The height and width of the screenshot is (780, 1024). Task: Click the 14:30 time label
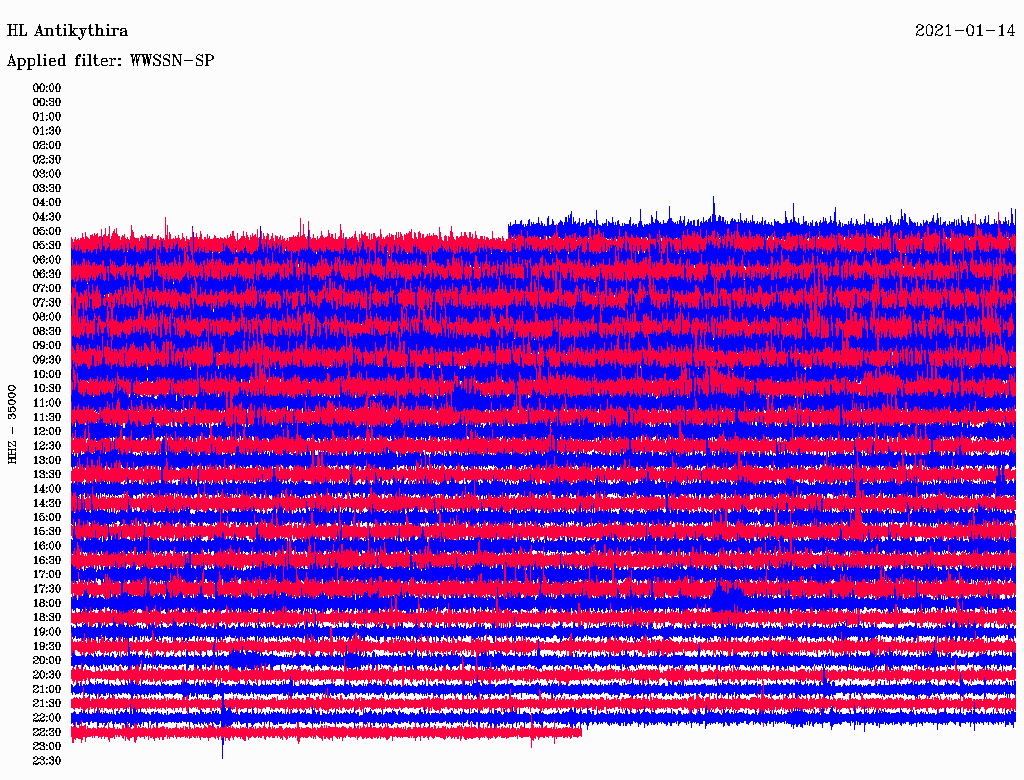point(47,503)
